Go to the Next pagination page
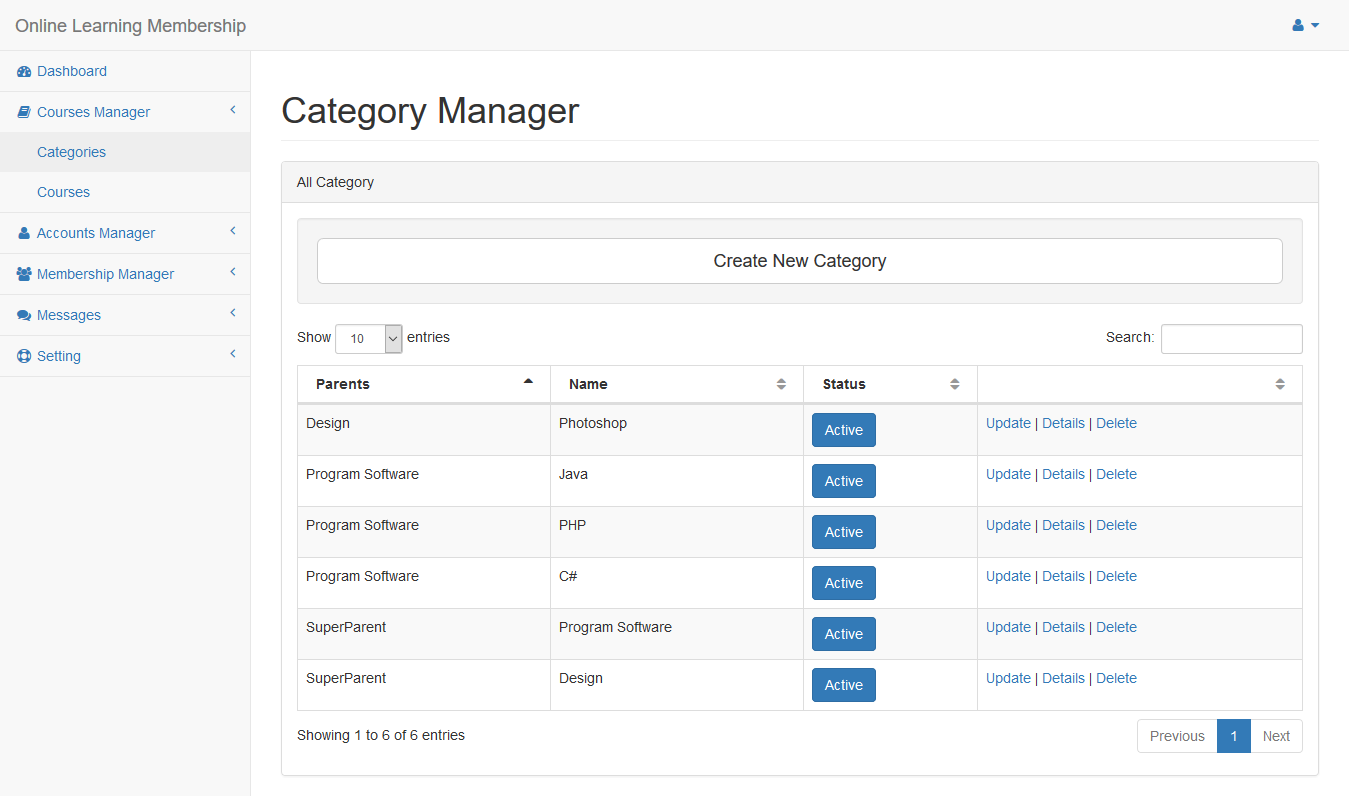Screen dimensions: 1349x796 [x=1276, y=736]
